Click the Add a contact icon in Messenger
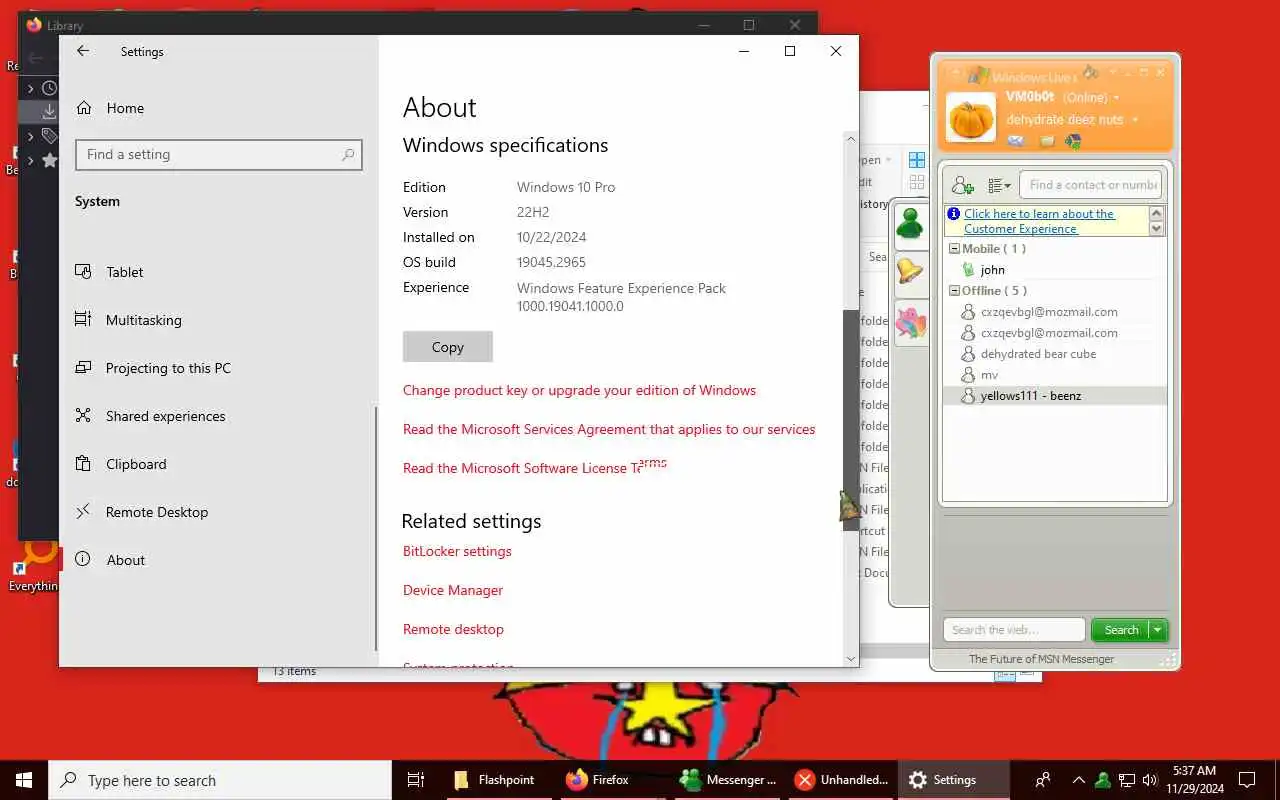 [962, 185]
